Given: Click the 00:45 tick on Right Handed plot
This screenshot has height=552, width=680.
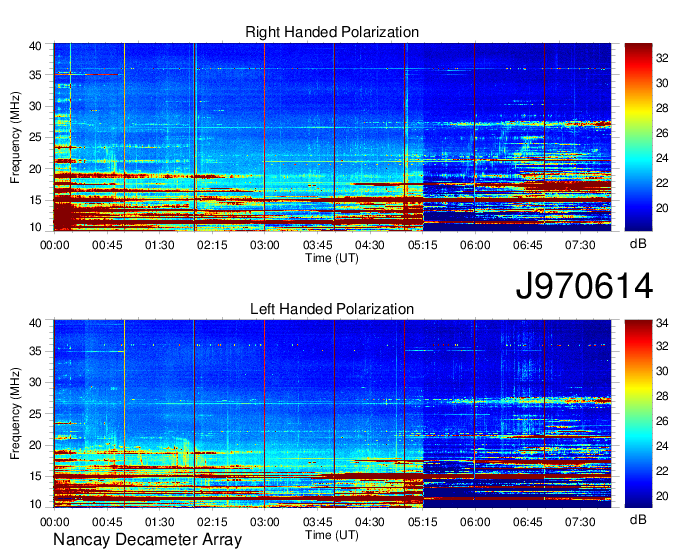Looking at the screenshot, I should pos(107,245).
